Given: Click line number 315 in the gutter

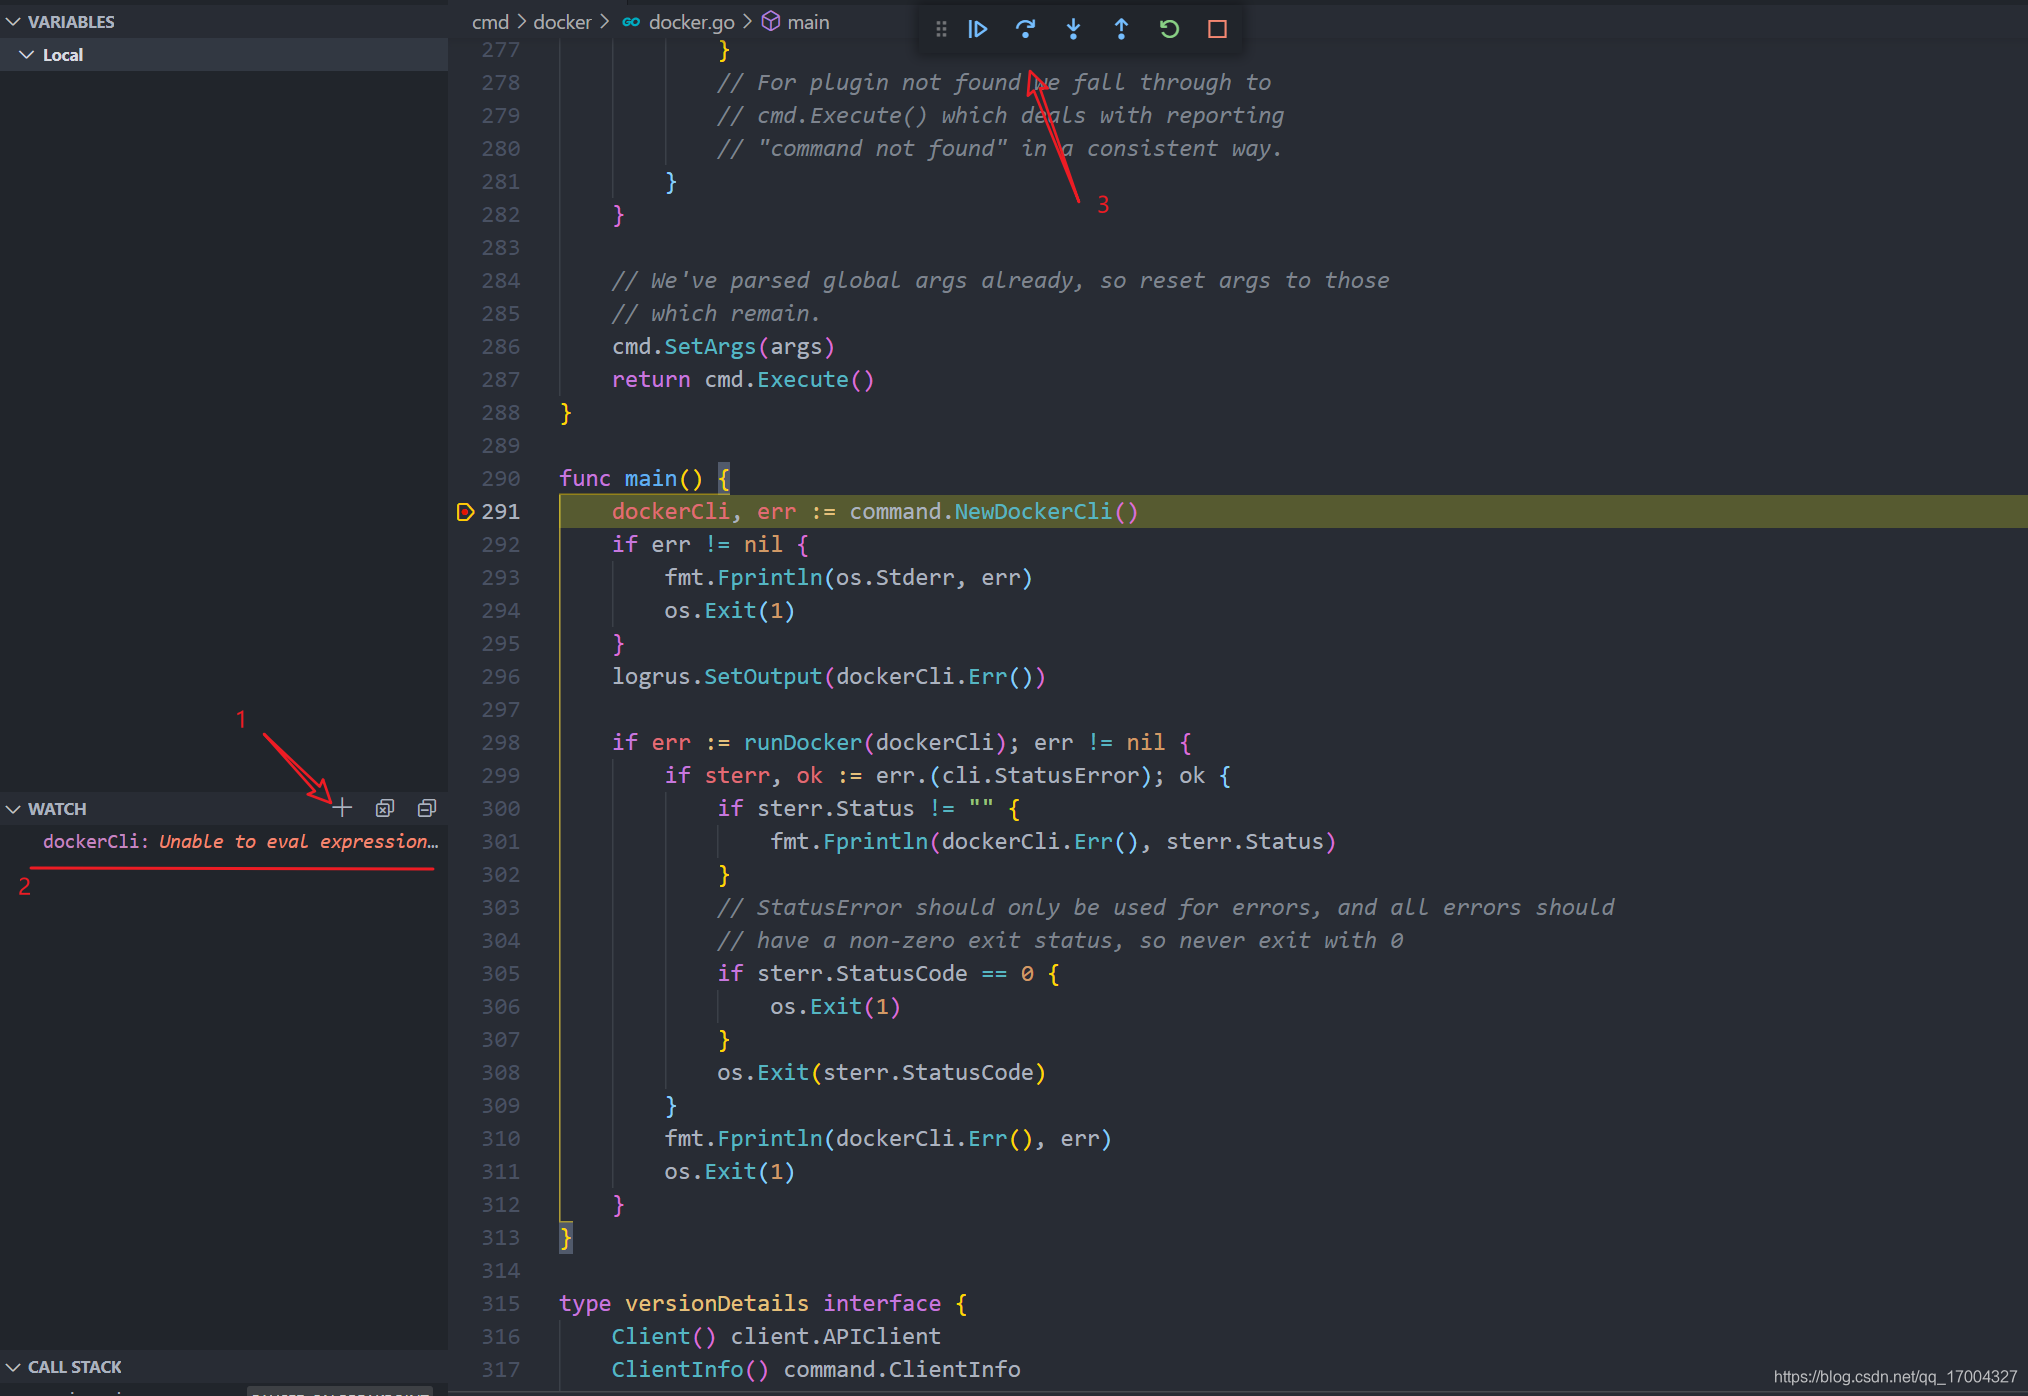Looking at the screenshot, I should click(x=500, y=1304).
